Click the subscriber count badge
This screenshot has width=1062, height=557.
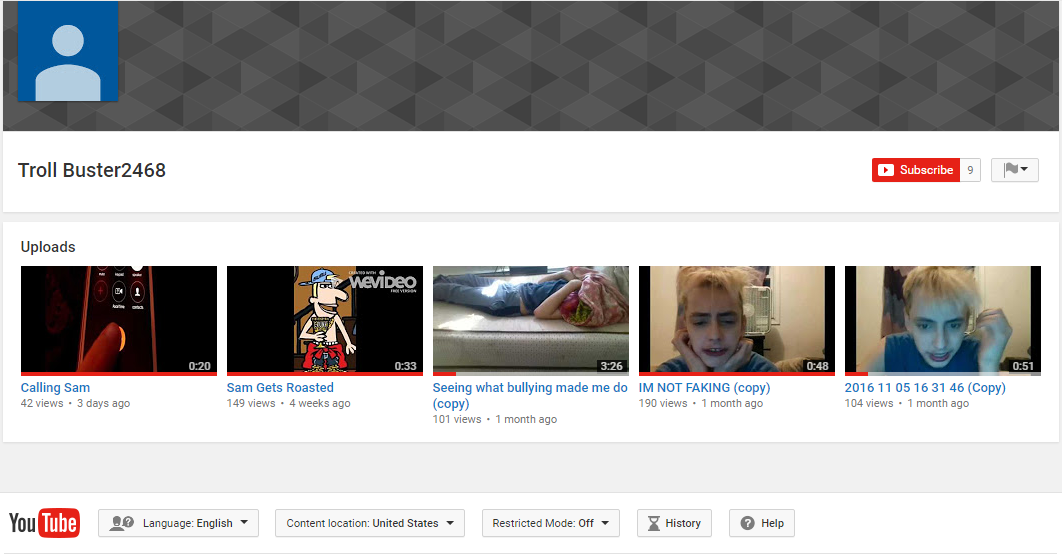point(970,170)
